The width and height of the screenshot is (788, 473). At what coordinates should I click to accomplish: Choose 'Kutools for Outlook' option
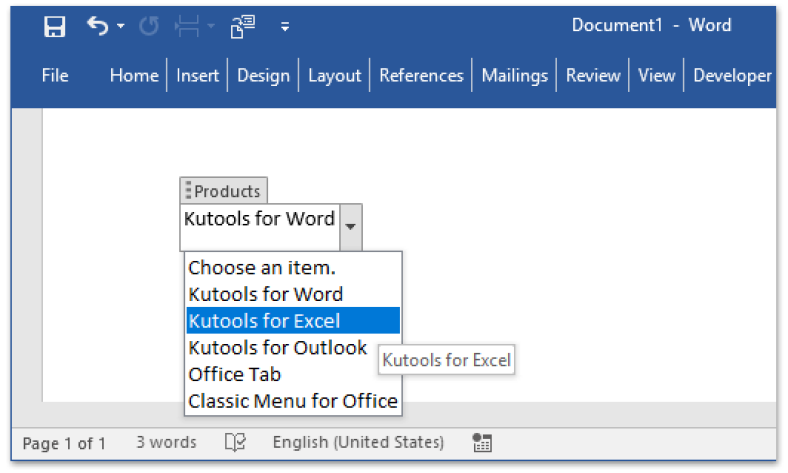coord(278,348)
